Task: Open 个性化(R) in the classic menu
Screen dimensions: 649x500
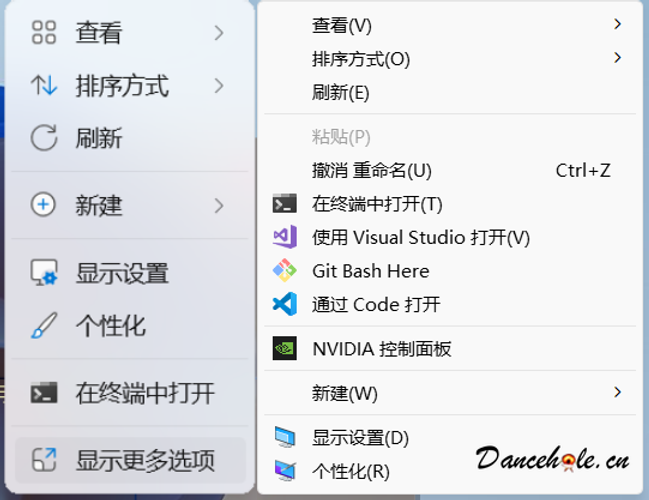Action: (x=450, y=471)
